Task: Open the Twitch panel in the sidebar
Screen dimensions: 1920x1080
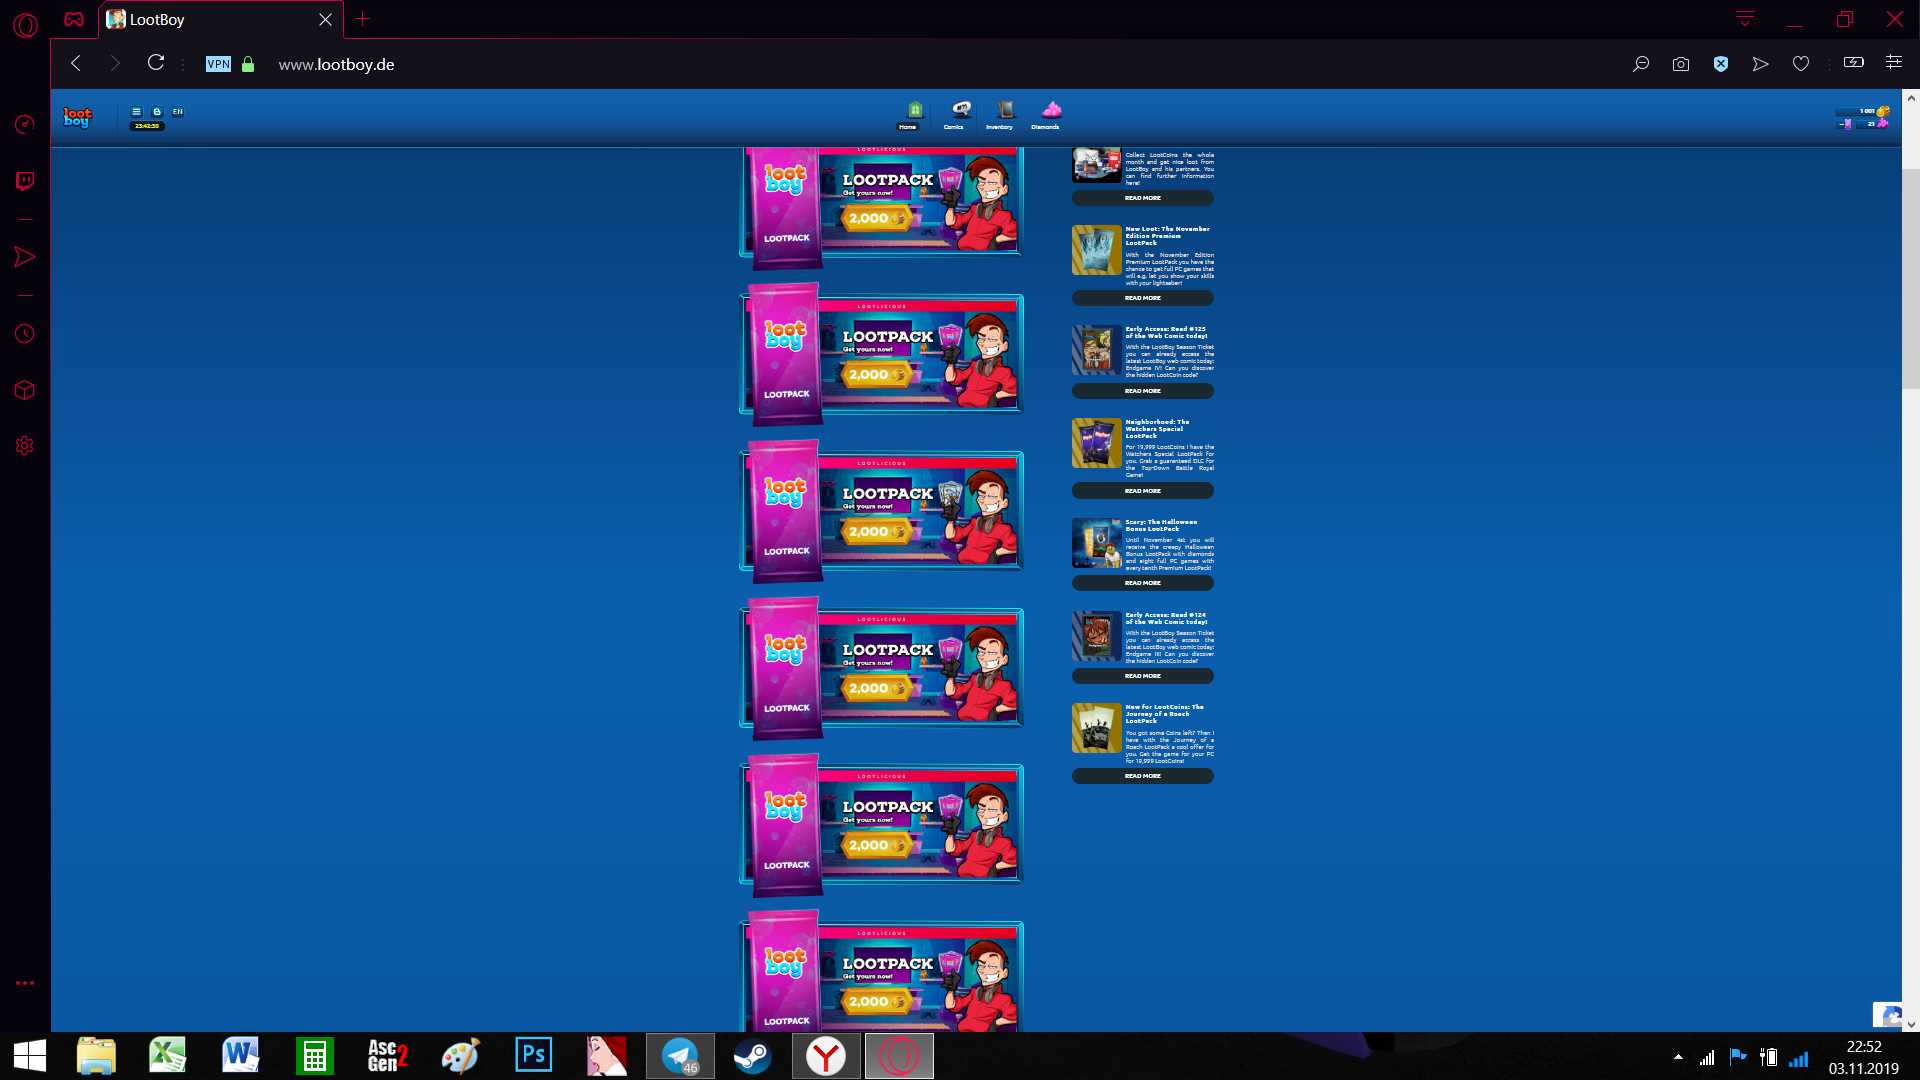Action: point(25,181)
